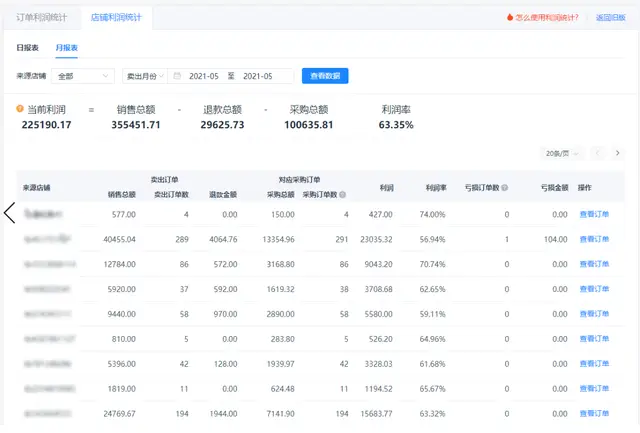
Task: Go to the next page arrow
Action: 618,153
